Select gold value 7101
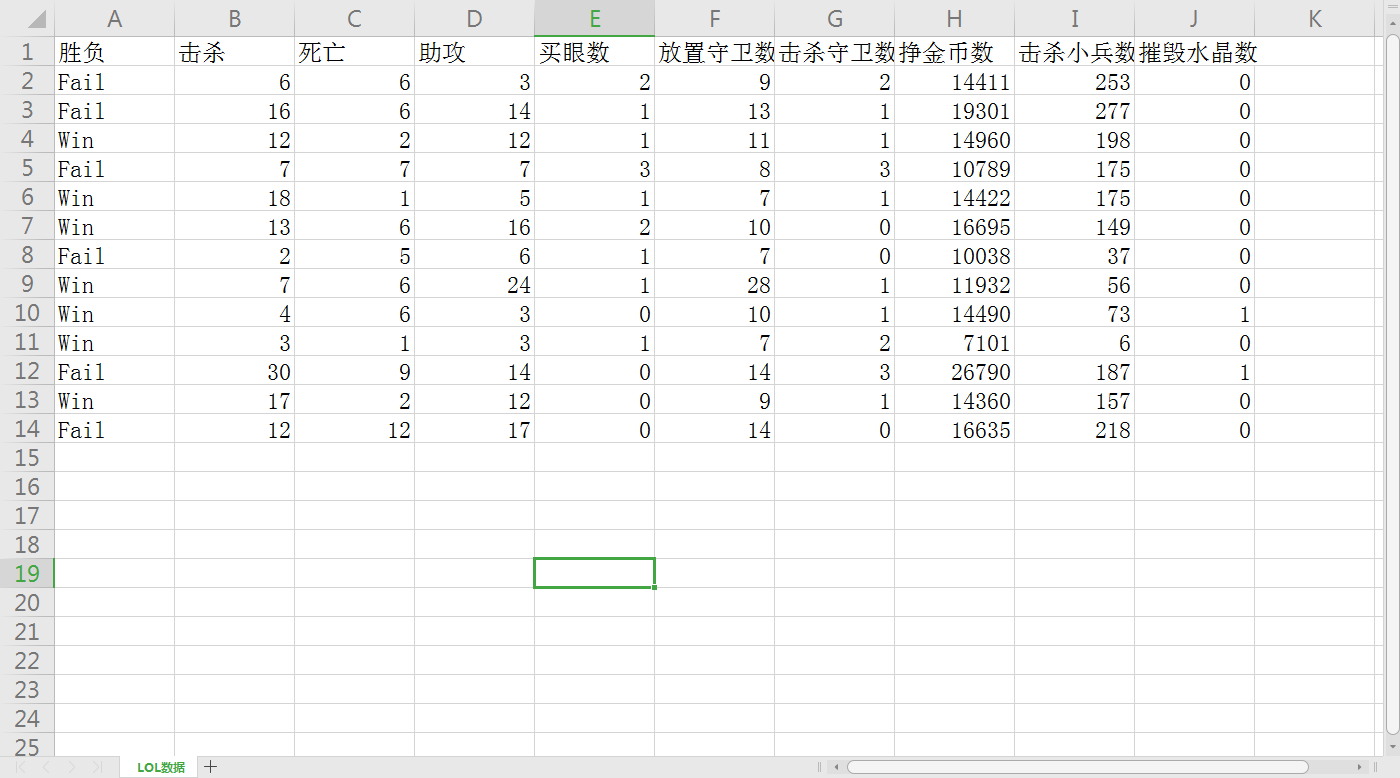The image size is (1400, 778). point(954,342)
